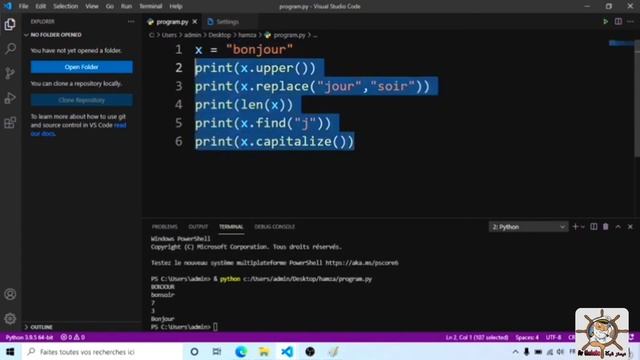
Task: Switch to the Settings editor tab
Action: tap(228, 22)
